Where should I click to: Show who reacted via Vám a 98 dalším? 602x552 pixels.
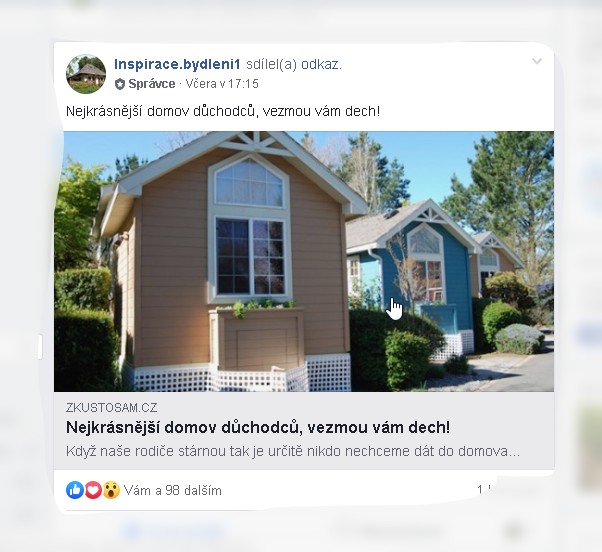click(173, 490)
